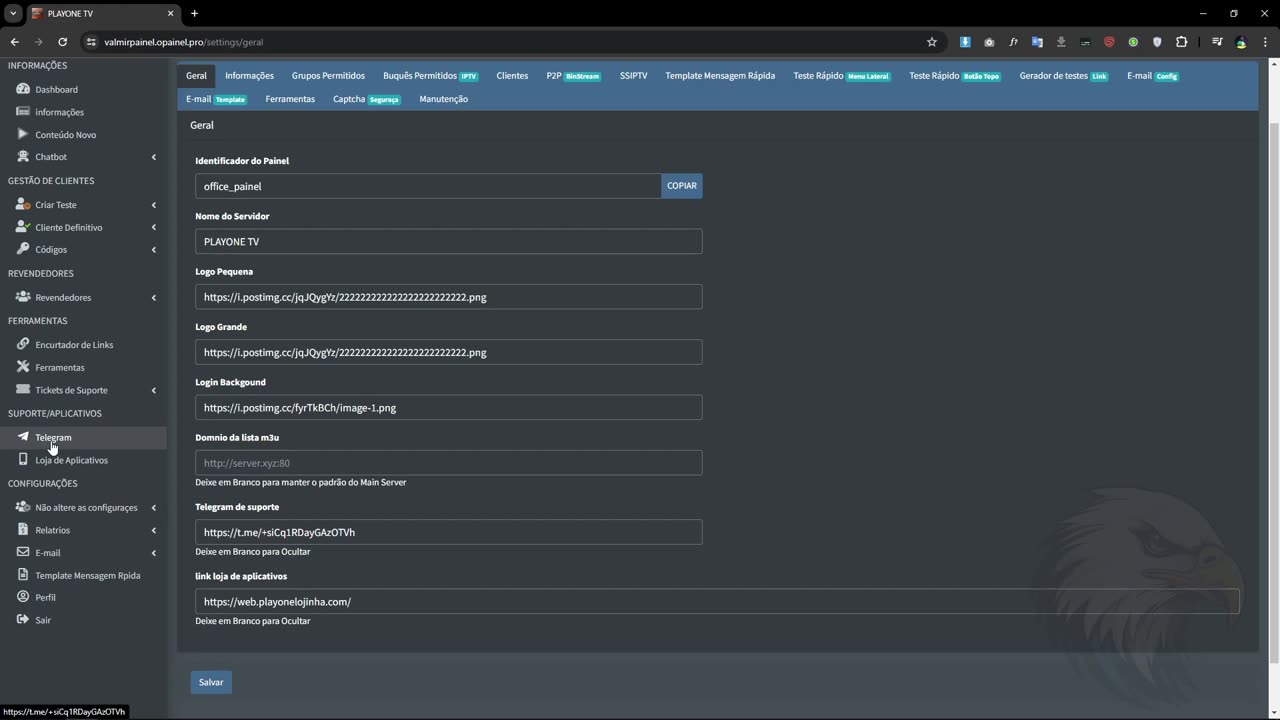Open Teste Rápido Menu Lateral tab
Screen dimensions: 1280x720
coord(841,76)
